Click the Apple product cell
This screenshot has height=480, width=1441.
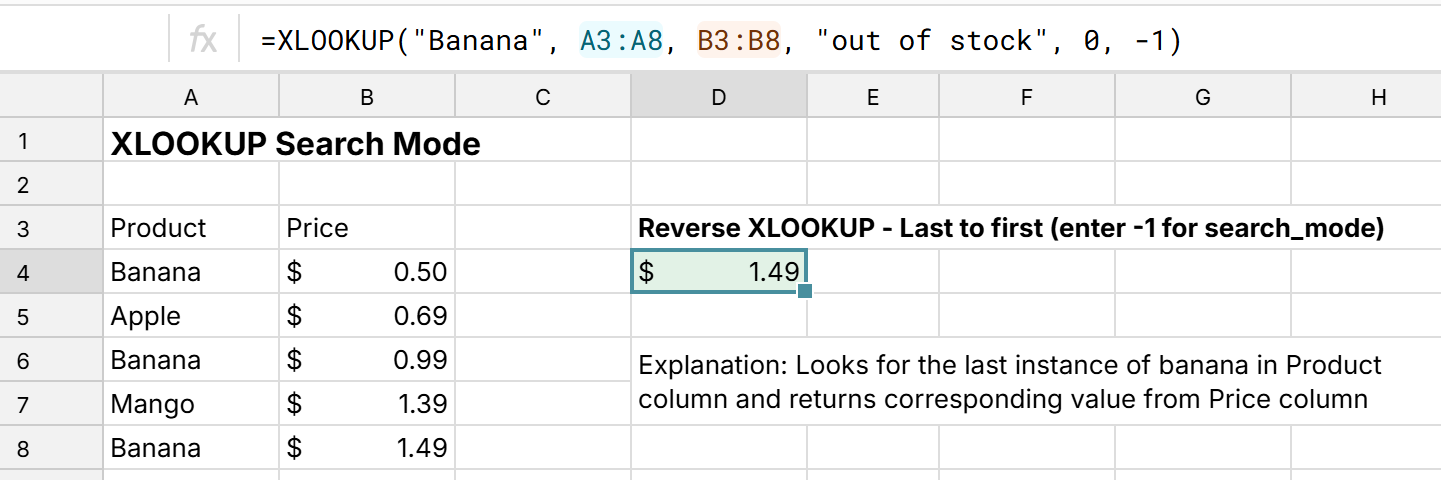[x=190, y=316]
